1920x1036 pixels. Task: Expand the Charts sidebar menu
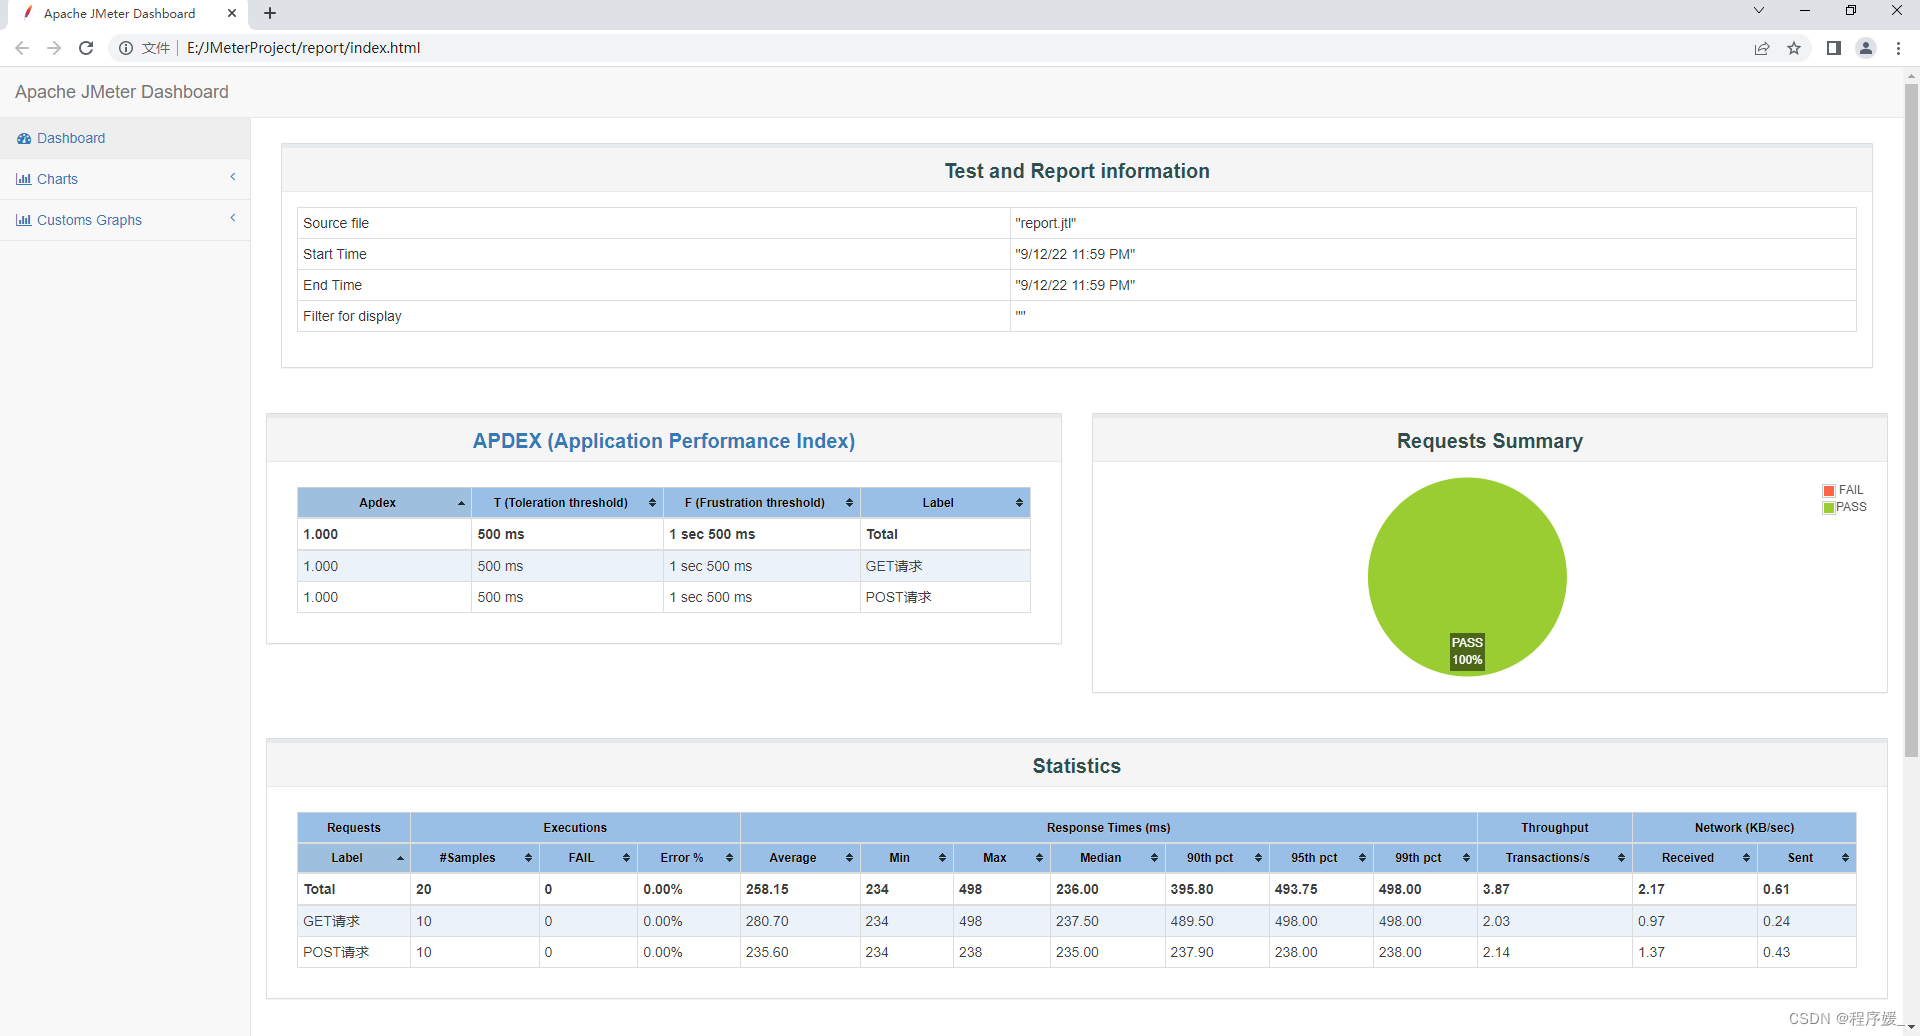click(125, 179)
